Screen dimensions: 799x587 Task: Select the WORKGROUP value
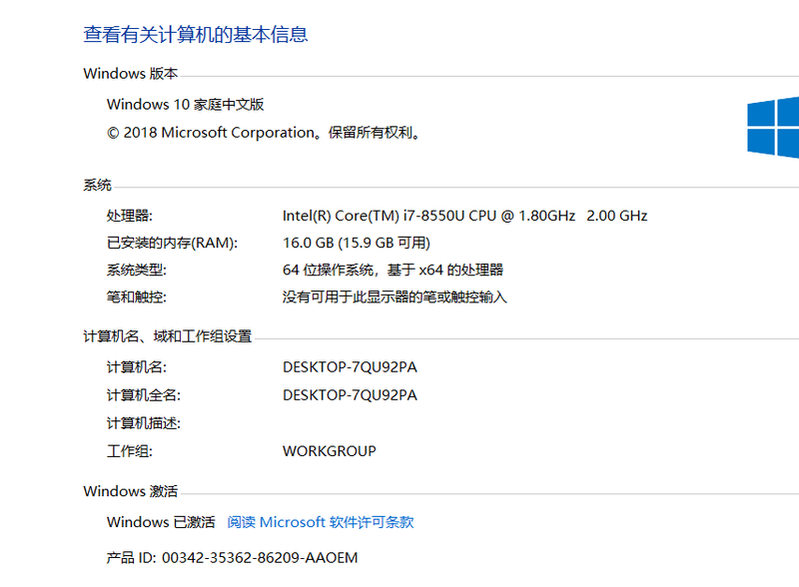pos(329,451)
